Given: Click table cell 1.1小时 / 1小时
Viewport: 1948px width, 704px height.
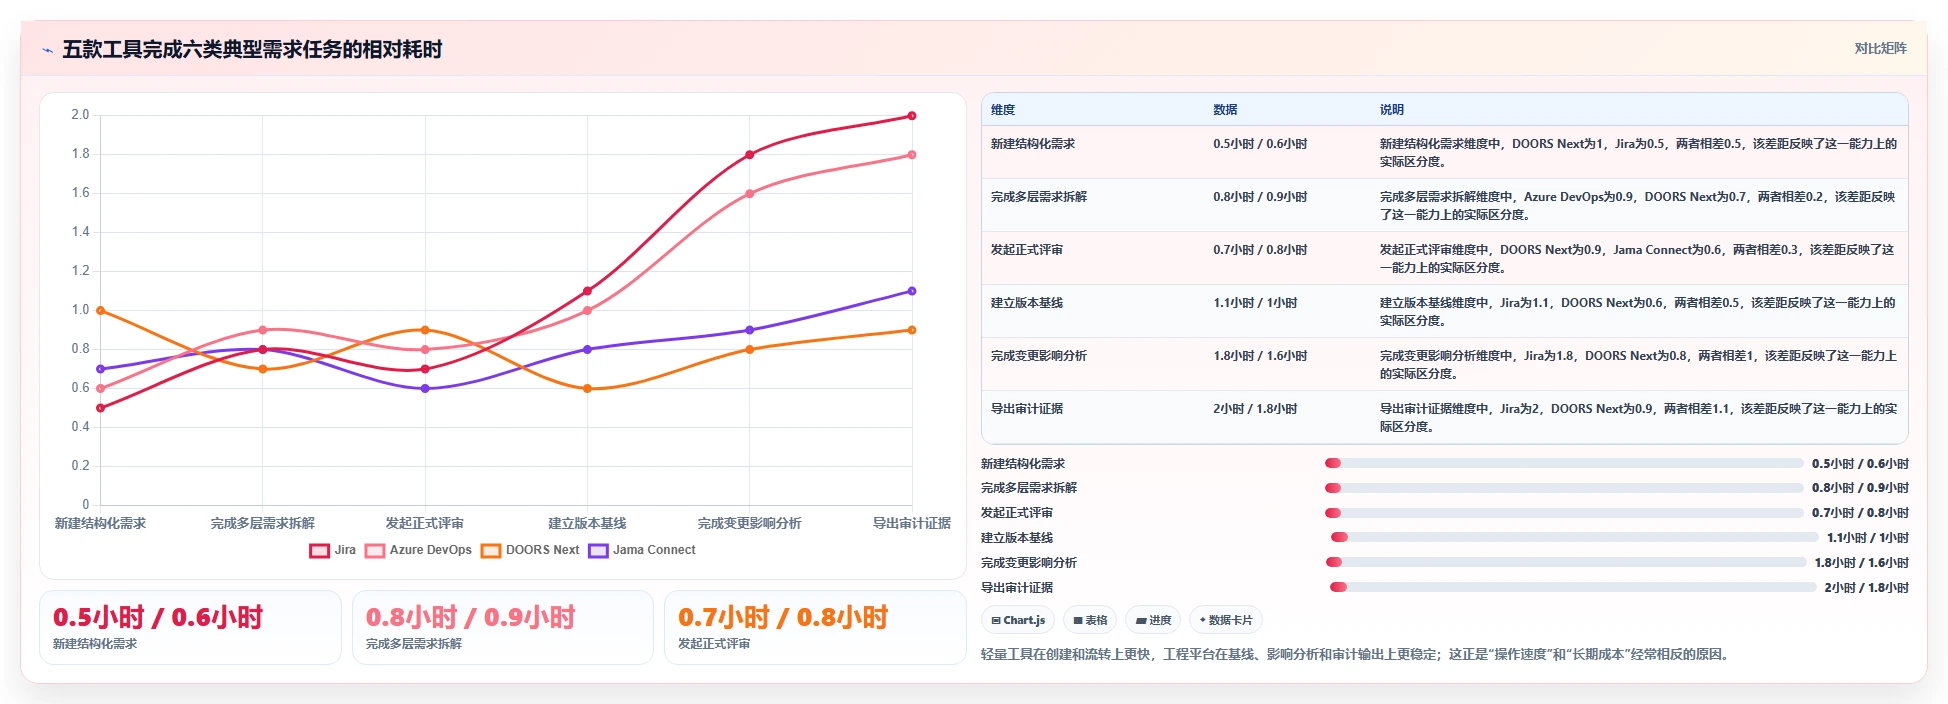Looking at the screenshot, I should (1255, 303).
